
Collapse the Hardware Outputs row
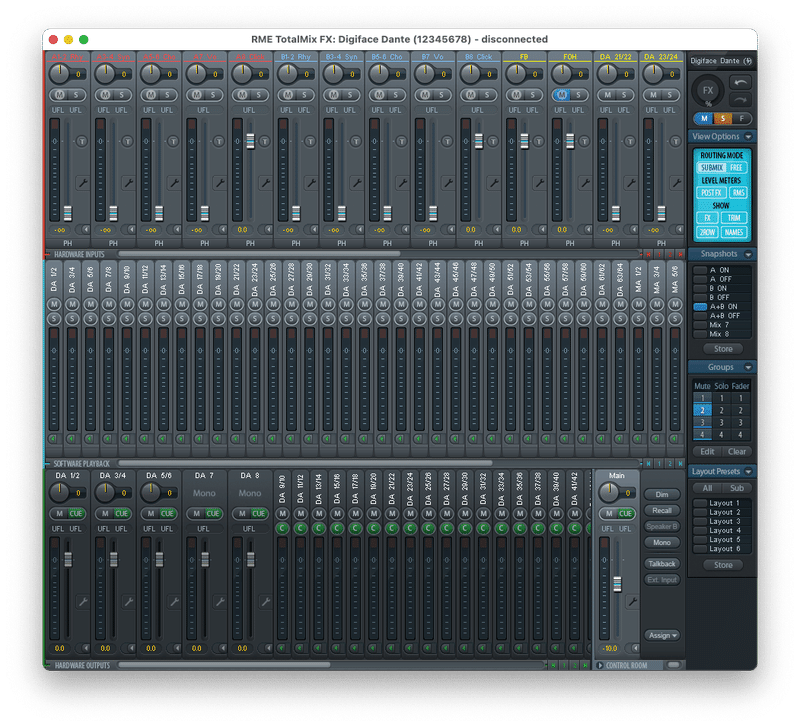click(48, 665)
